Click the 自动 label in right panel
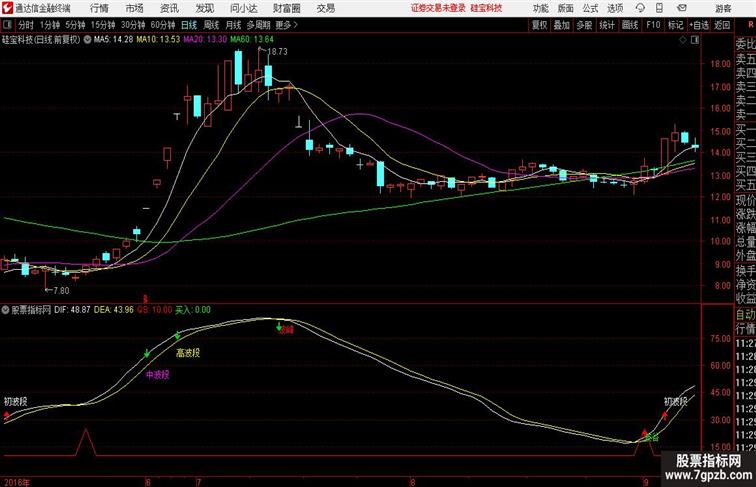Viewport: 756px width, 487px height. click(x=745, y=314)
